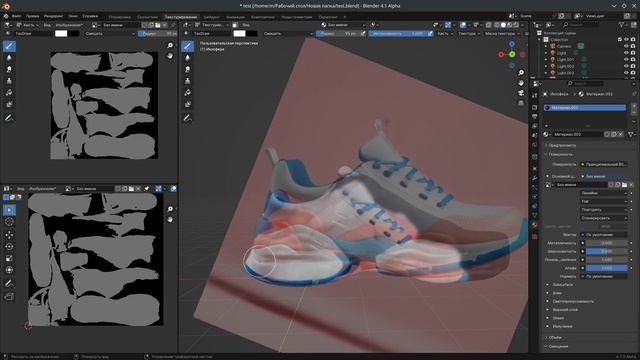
Task: Toggle visibility eye for Collection
Action: point(626,40)
